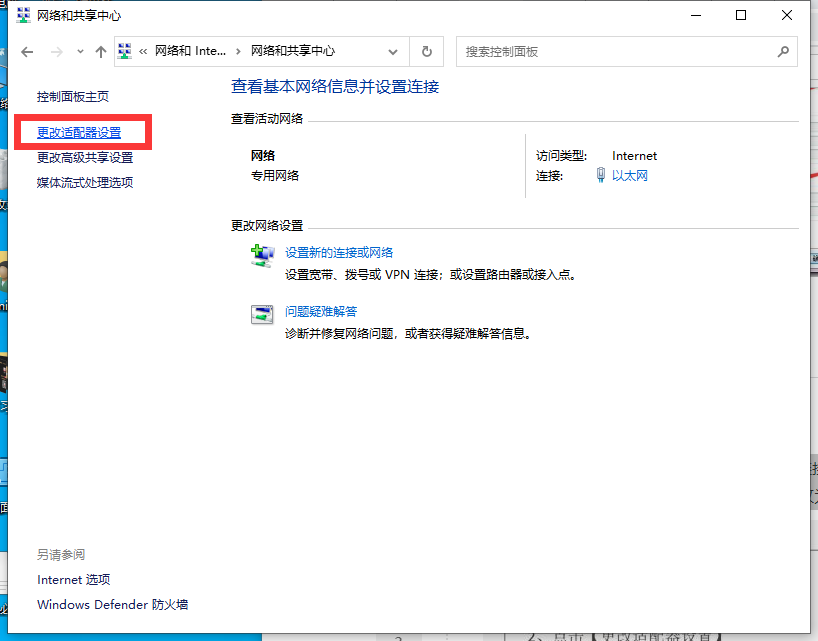818x641 pixels.
Task: Click the troubleshoot problems icon
Action: (x=262, y=314)
